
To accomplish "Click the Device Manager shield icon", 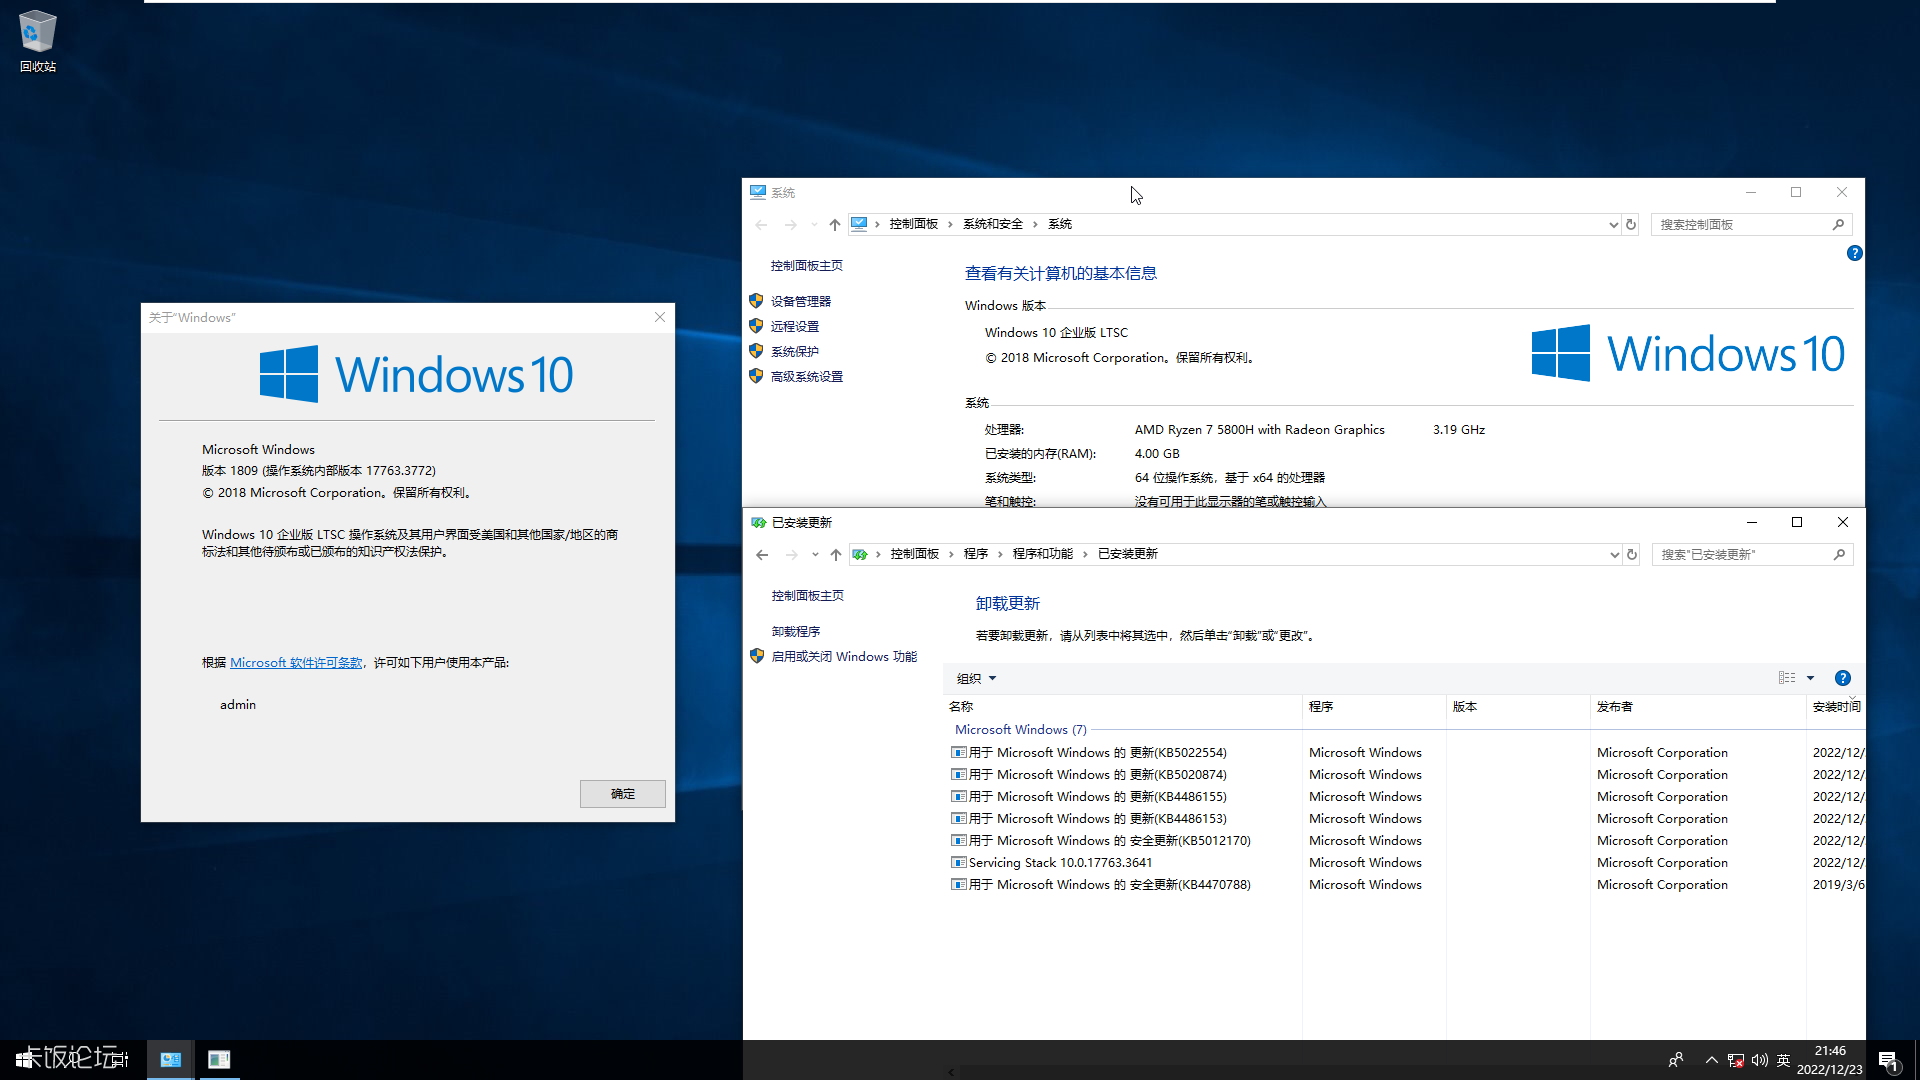I will pyautogui.click(x=756, y=301).
